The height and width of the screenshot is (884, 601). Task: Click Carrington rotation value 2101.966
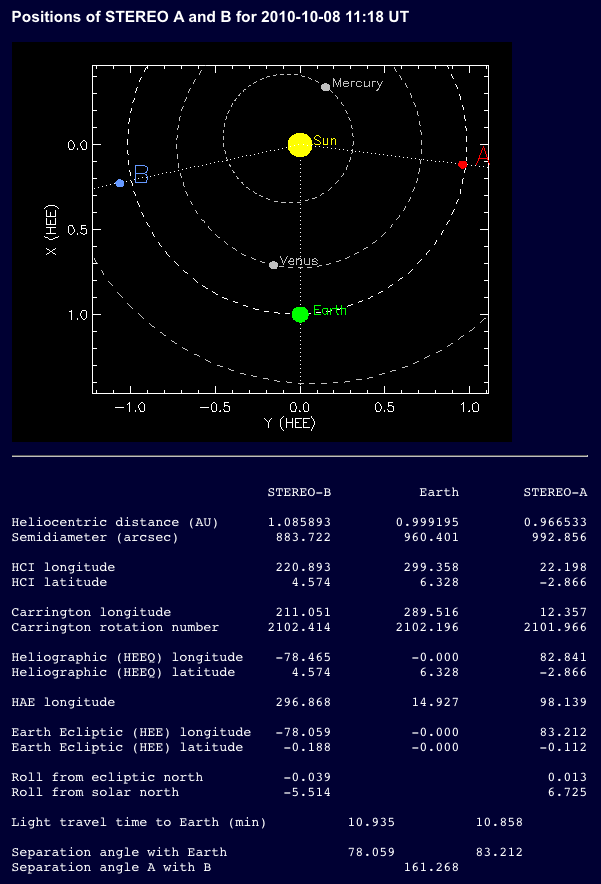555,627
